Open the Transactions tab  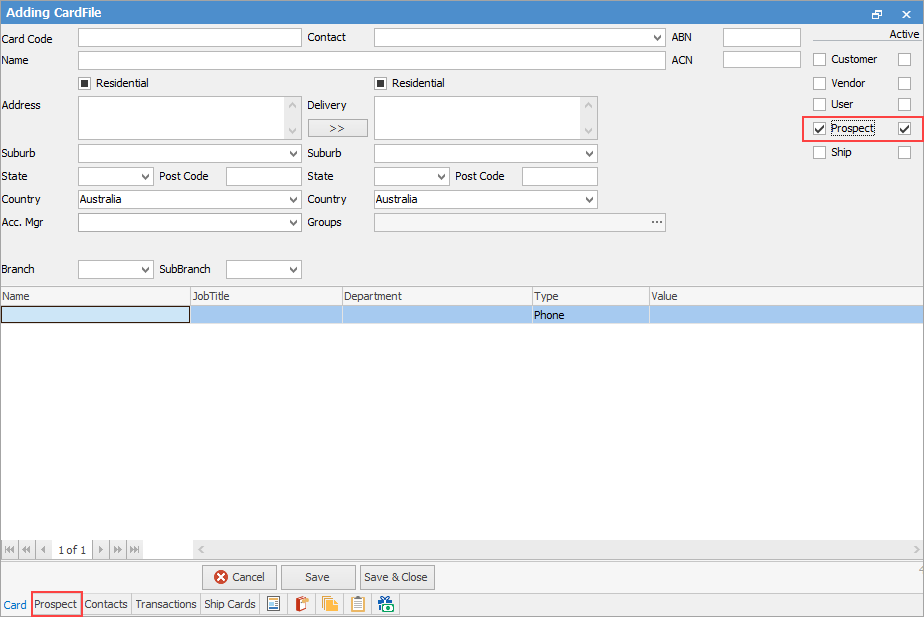(x=165, y=604)
